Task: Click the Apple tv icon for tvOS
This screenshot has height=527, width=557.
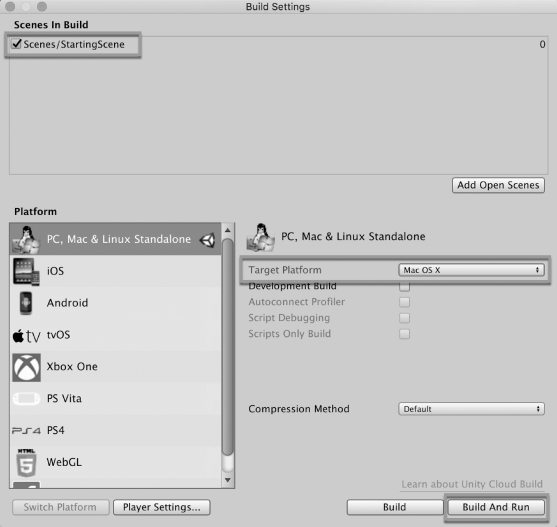Action: tap(26, 336)
